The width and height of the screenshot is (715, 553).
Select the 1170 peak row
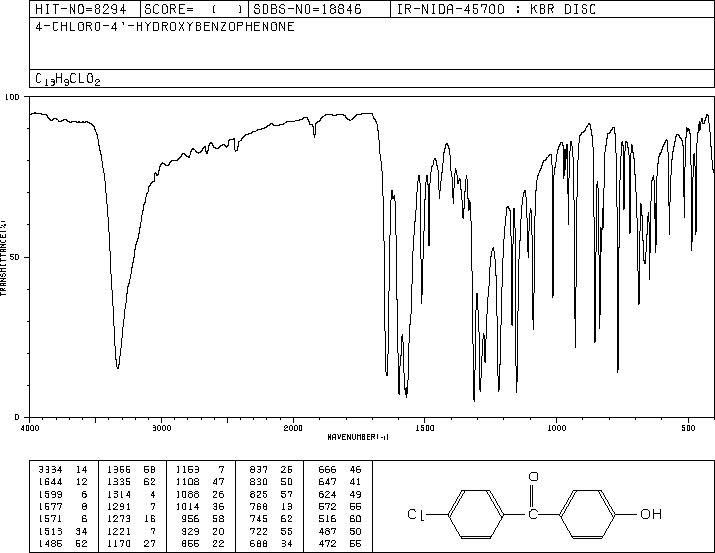pos(131,543)
